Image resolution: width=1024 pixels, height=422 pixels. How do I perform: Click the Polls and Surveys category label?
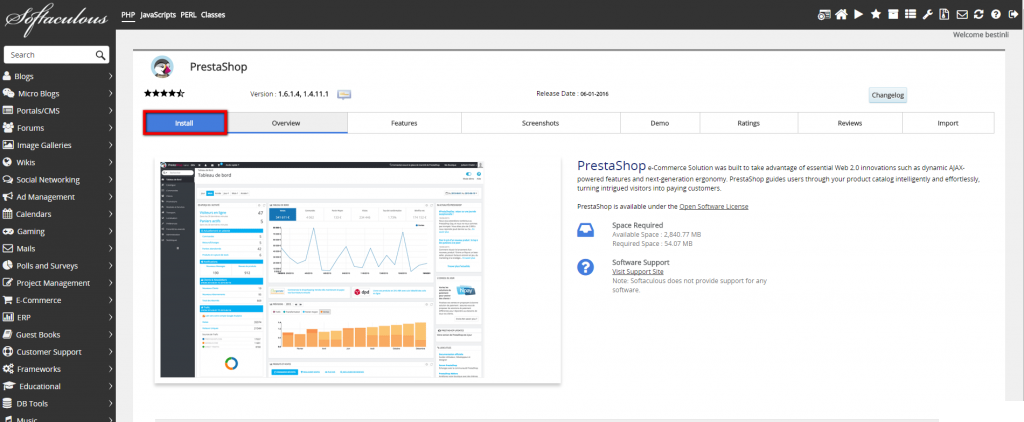tap(48, 266)
